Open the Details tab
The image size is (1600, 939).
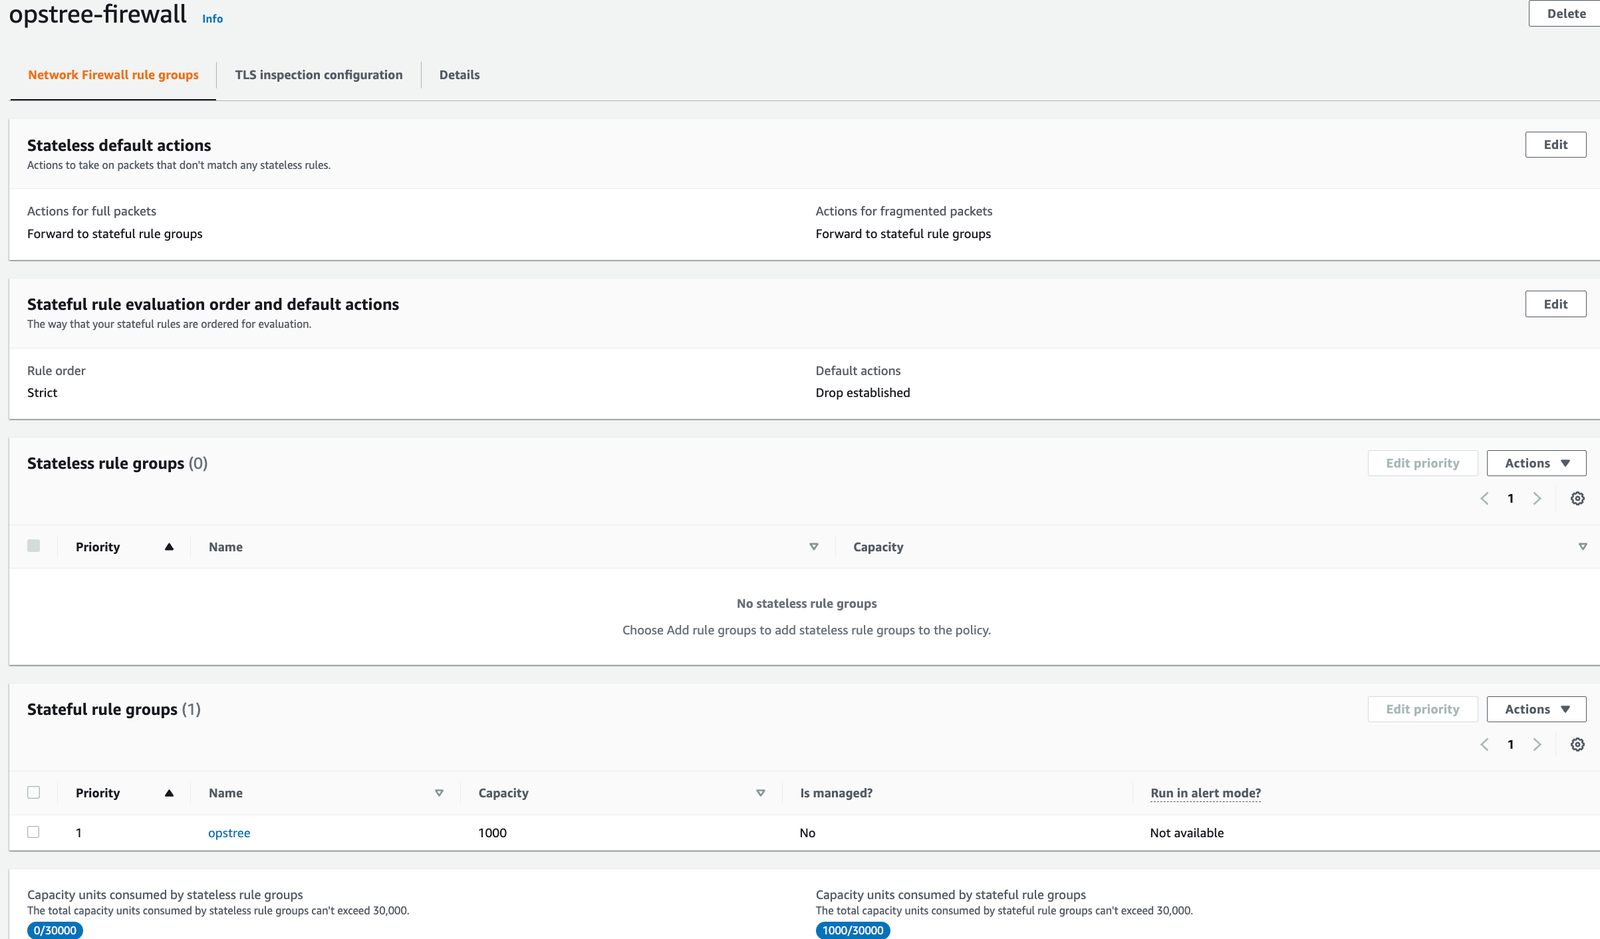point(459,75)
